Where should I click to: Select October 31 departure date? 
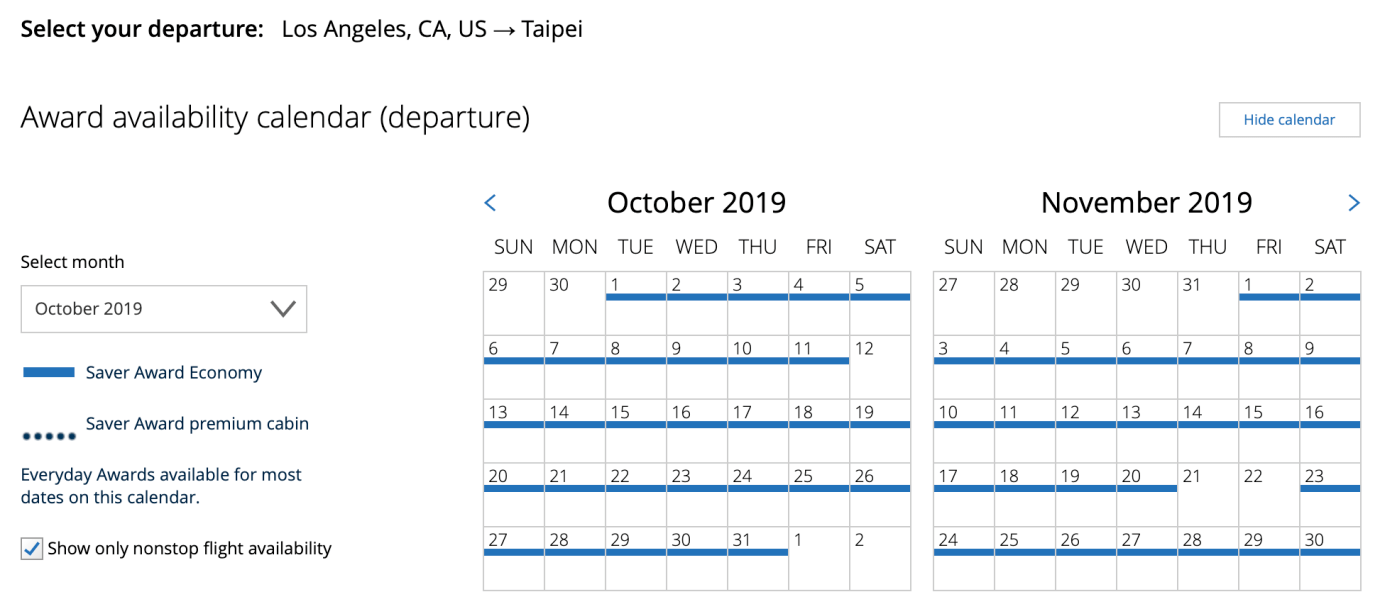pos(758,559)
